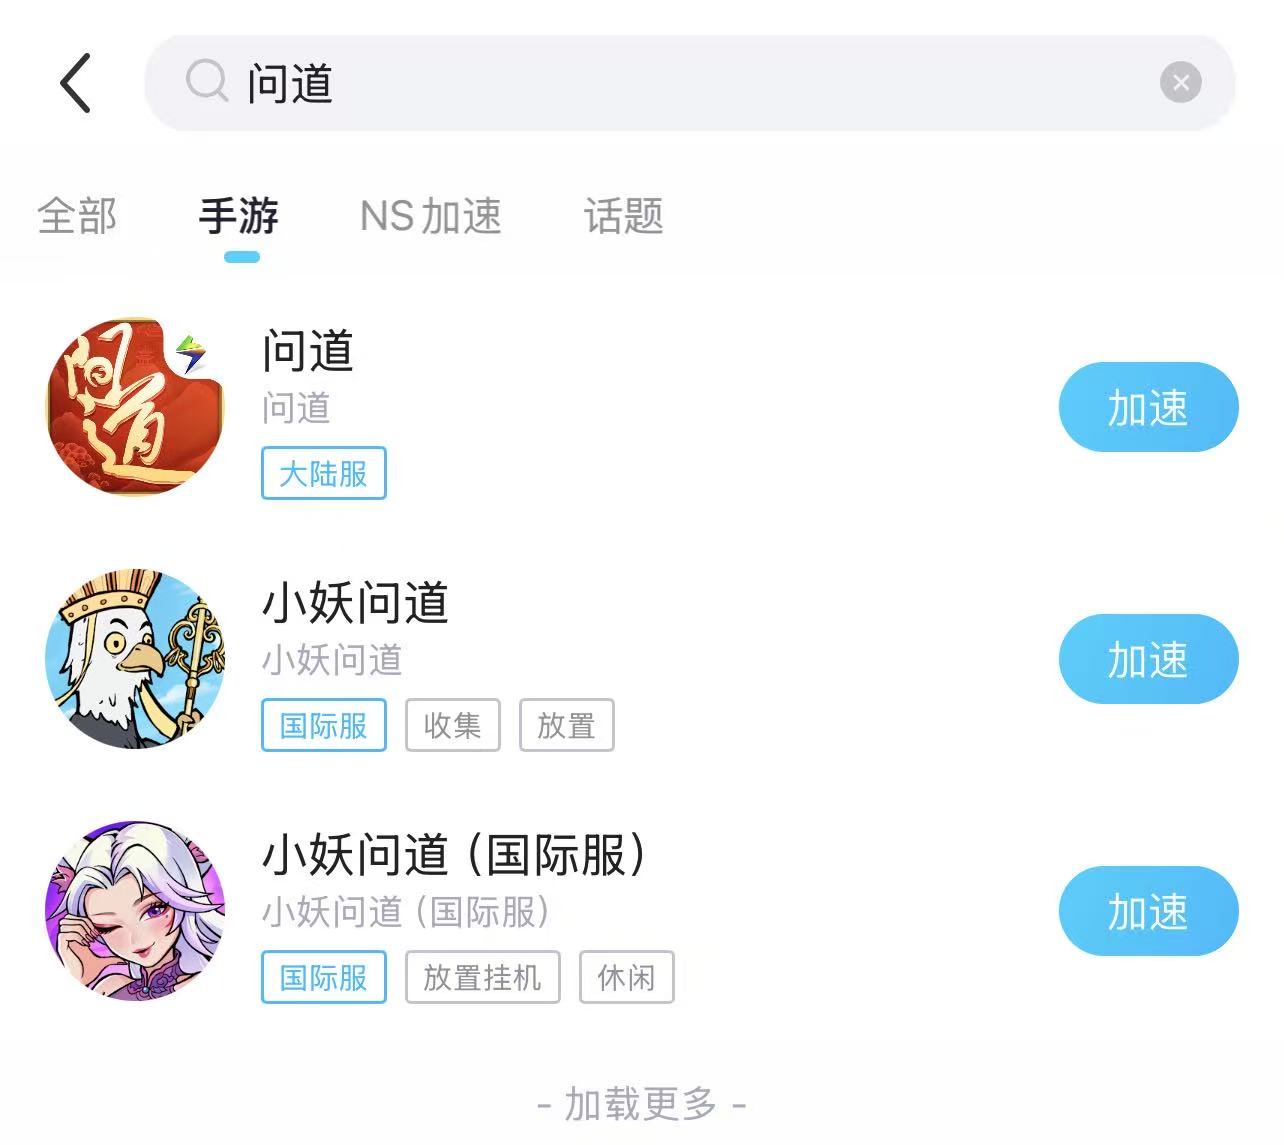The height and width of the screenshot is (1145, 1284).
Task: Tap the 收集 tag on 小妖问道
Action: point(453,725)
